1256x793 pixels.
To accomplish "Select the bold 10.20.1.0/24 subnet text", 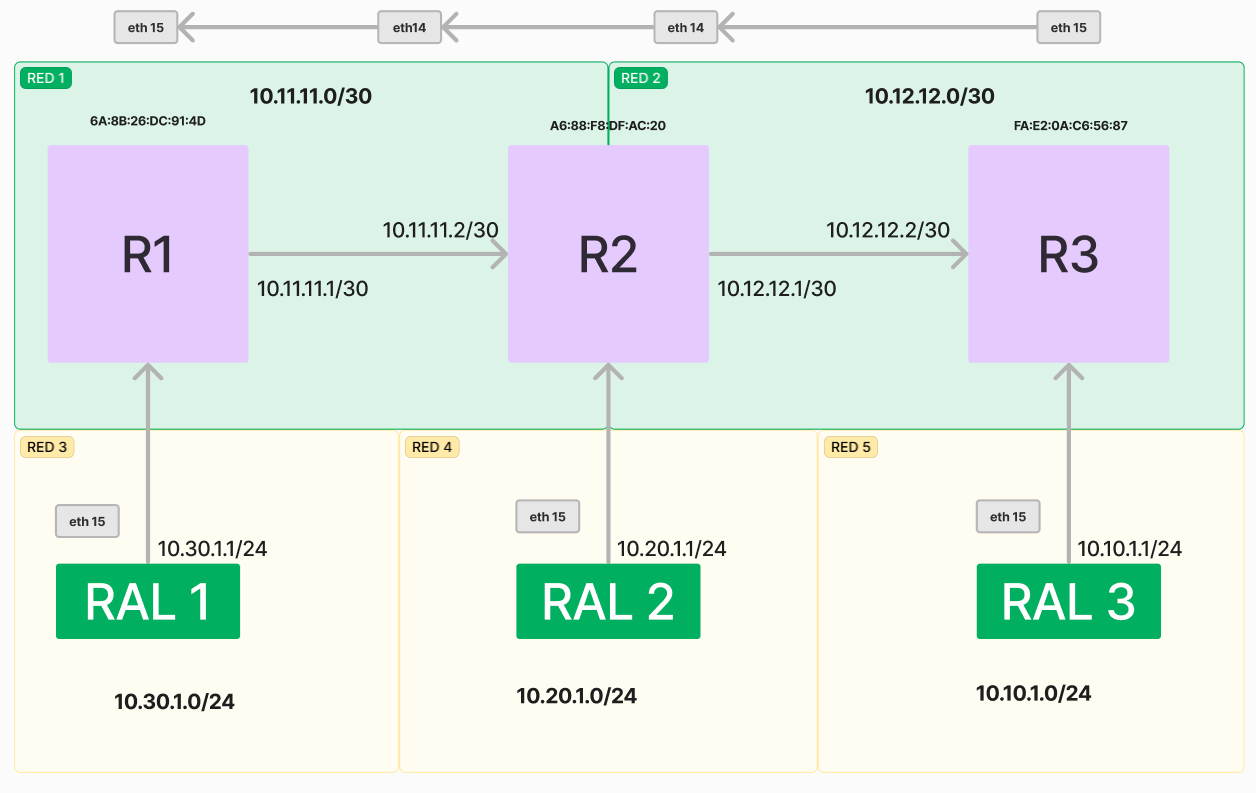I will click(576, 696).
